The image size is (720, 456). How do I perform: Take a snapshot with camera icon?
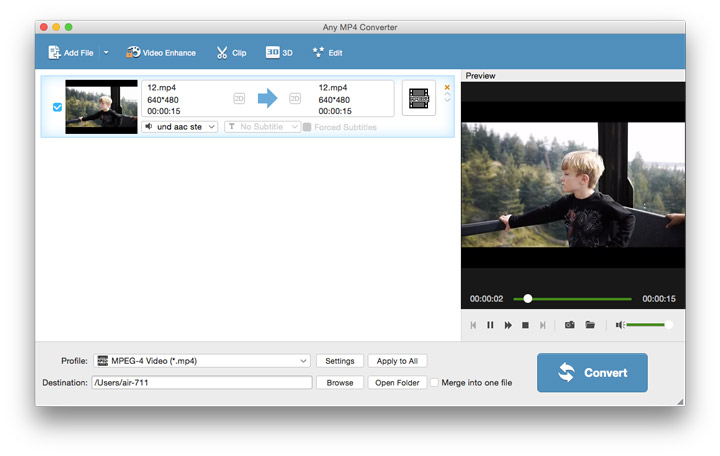point(570,325)
